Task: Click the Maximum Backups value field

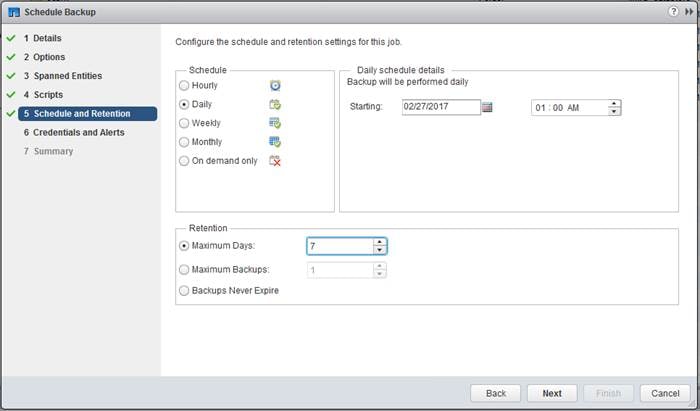Action: point(340,270)
